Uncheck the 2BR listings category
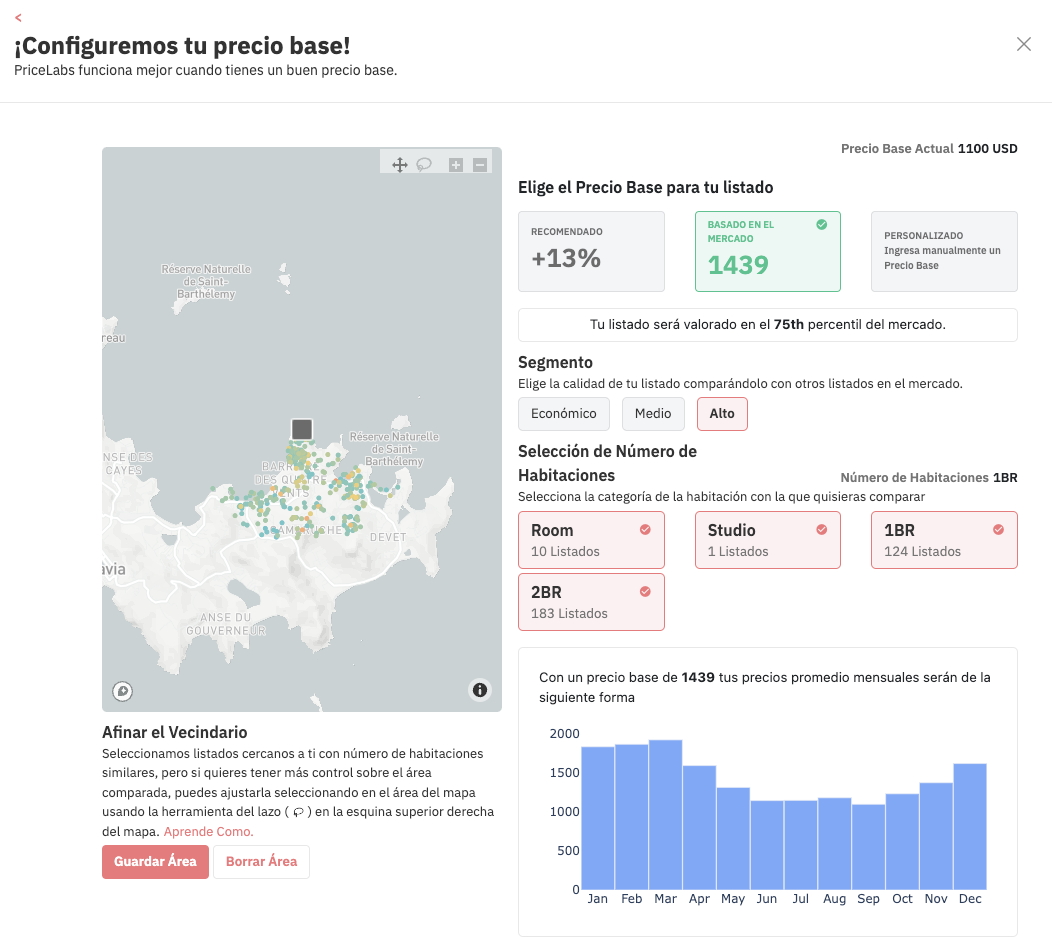Image resolution: width=1052 pixels, height=949 pixels. coord(591,602)
